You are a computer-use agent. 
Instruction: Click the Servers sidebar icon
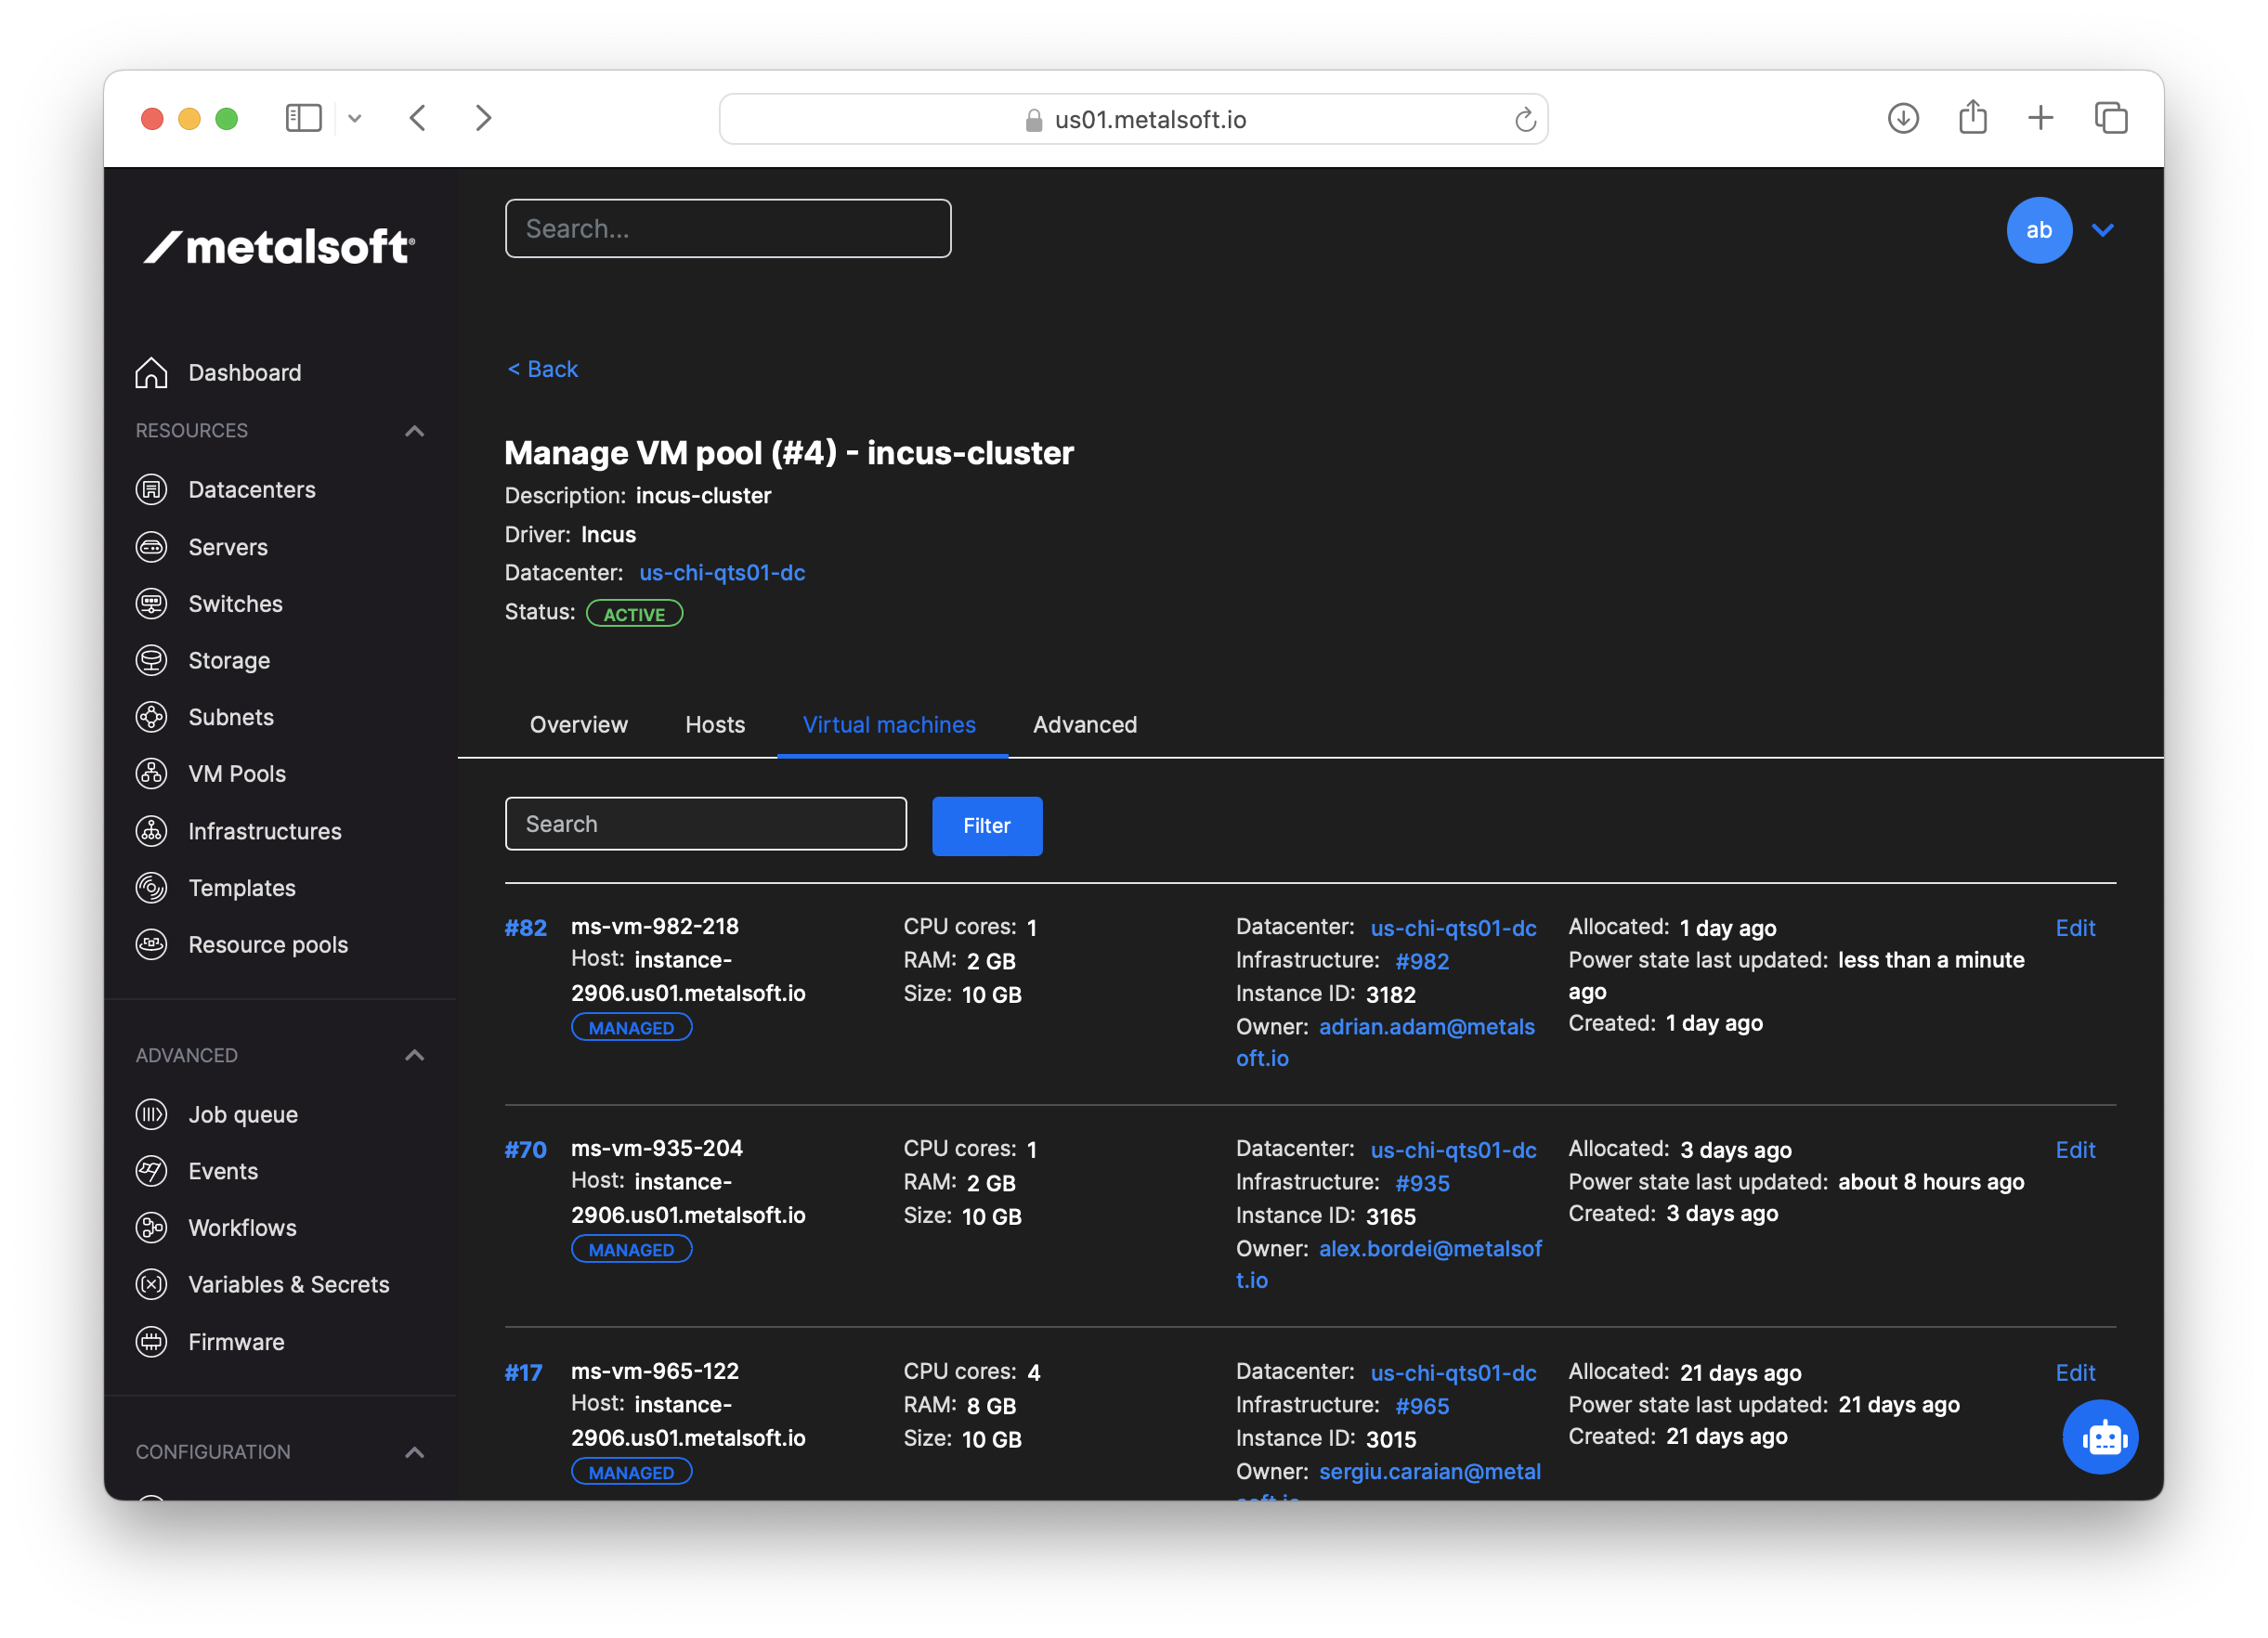151,547
